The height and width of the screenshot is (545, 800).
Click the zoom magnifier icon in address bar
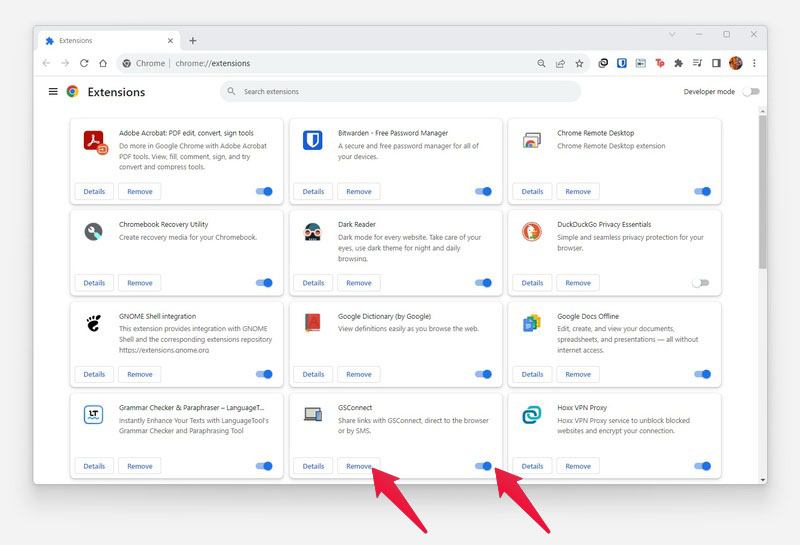541,63
